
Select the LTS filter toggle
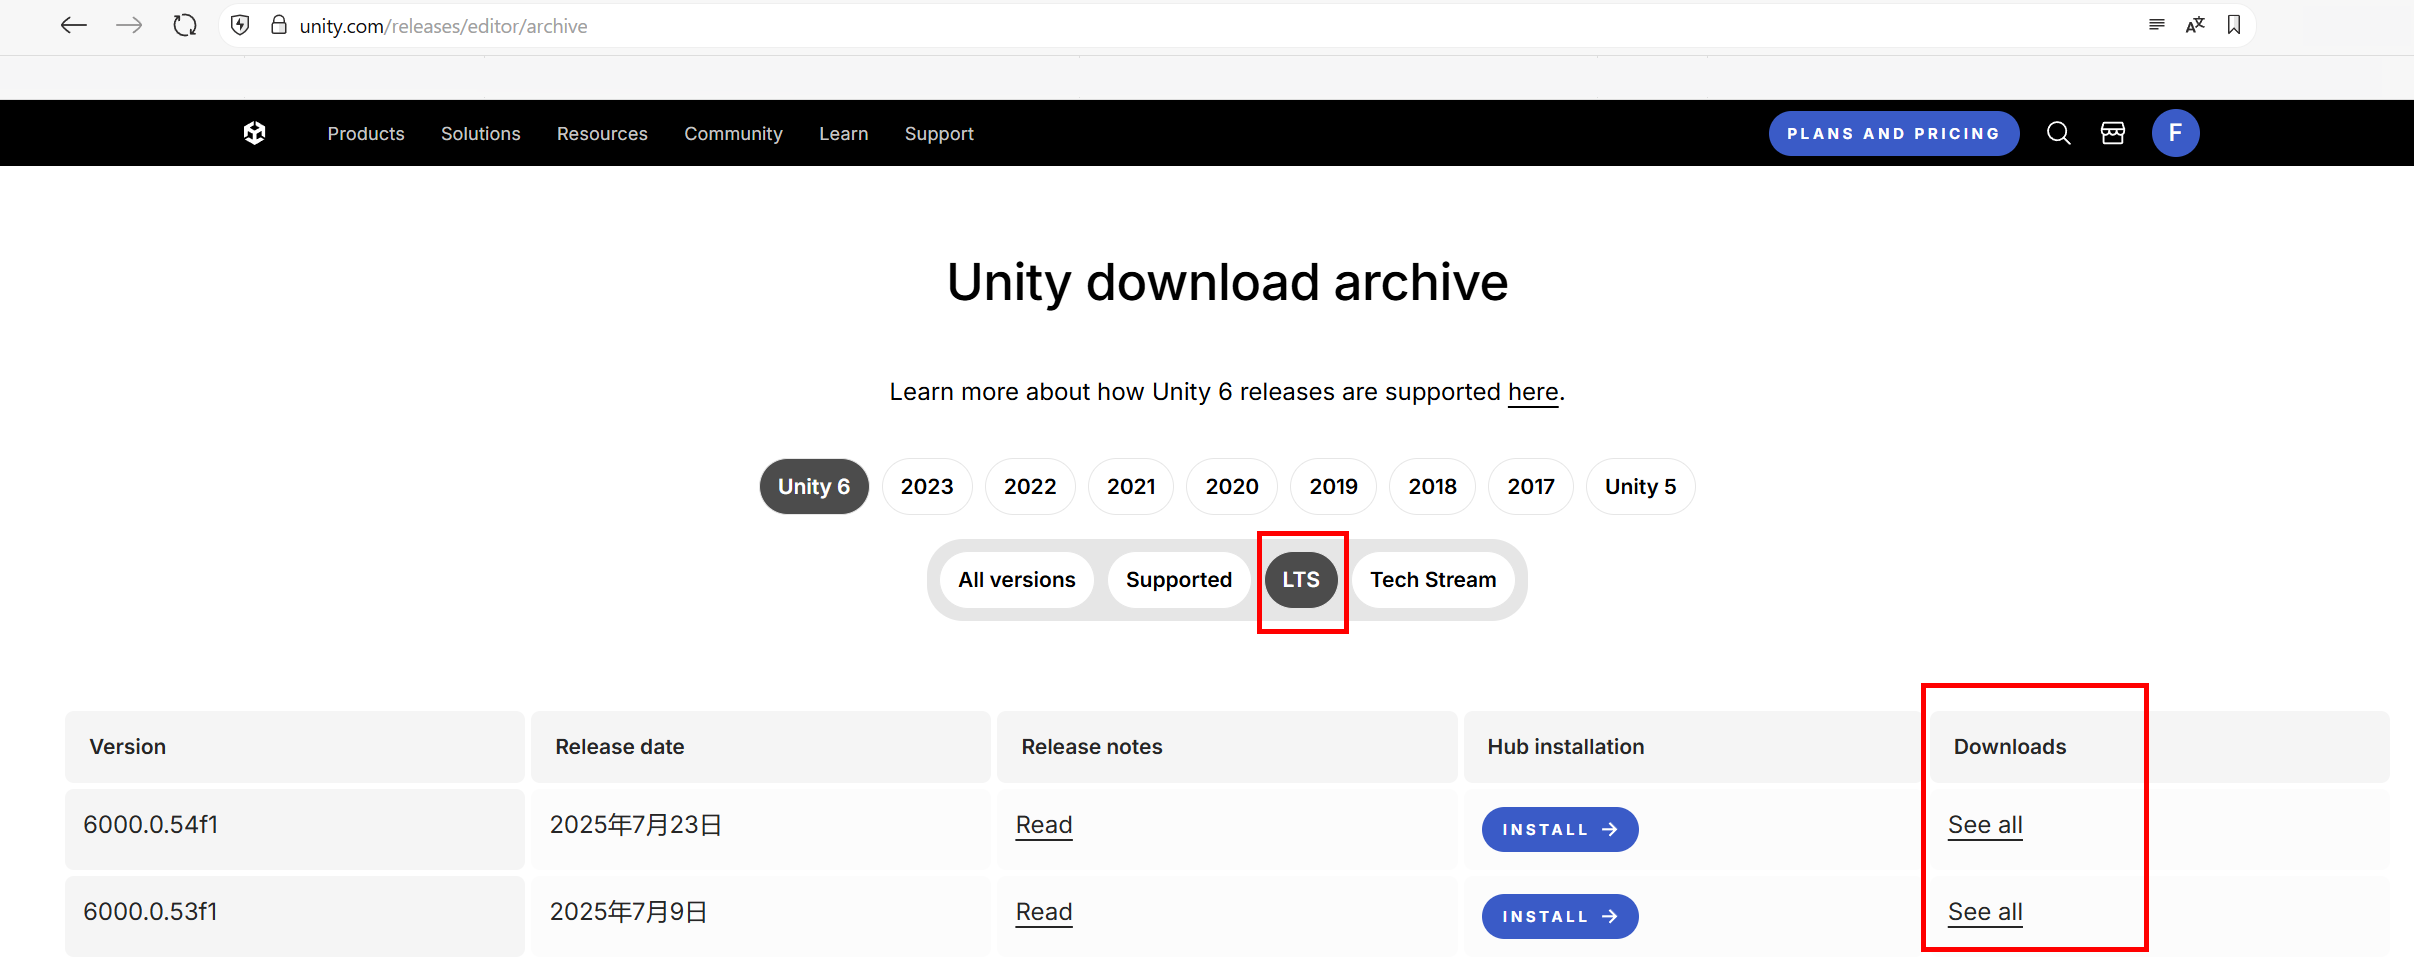point(1301,580)
